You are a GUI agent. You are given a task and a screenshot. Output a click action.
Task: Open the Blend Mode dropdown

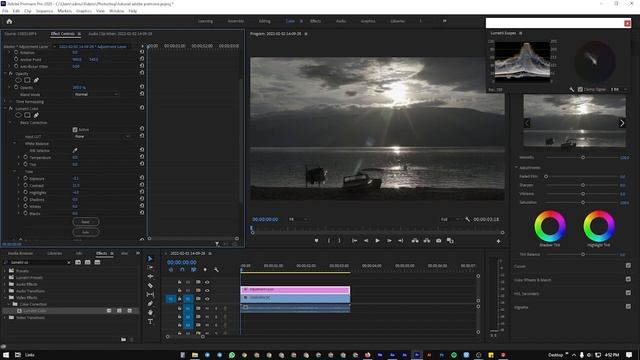point(96,94)
